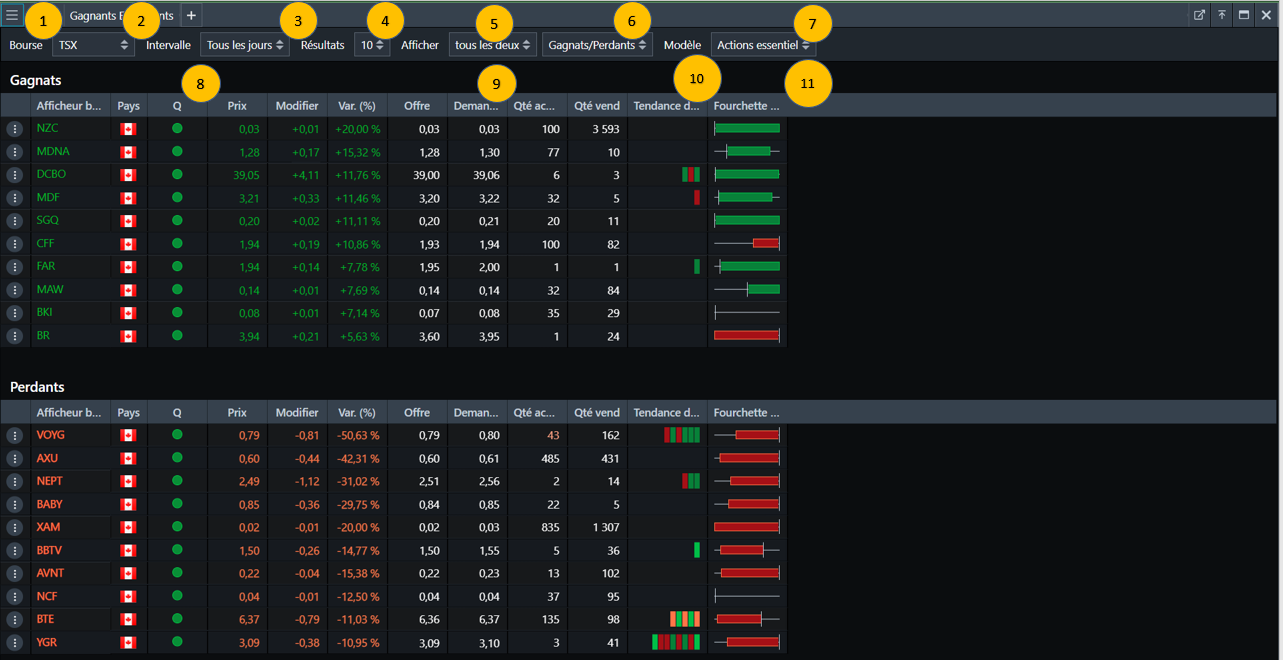Click the MDNA ticker symbol link
The image size is (1283, 660).
click(52, 152)
